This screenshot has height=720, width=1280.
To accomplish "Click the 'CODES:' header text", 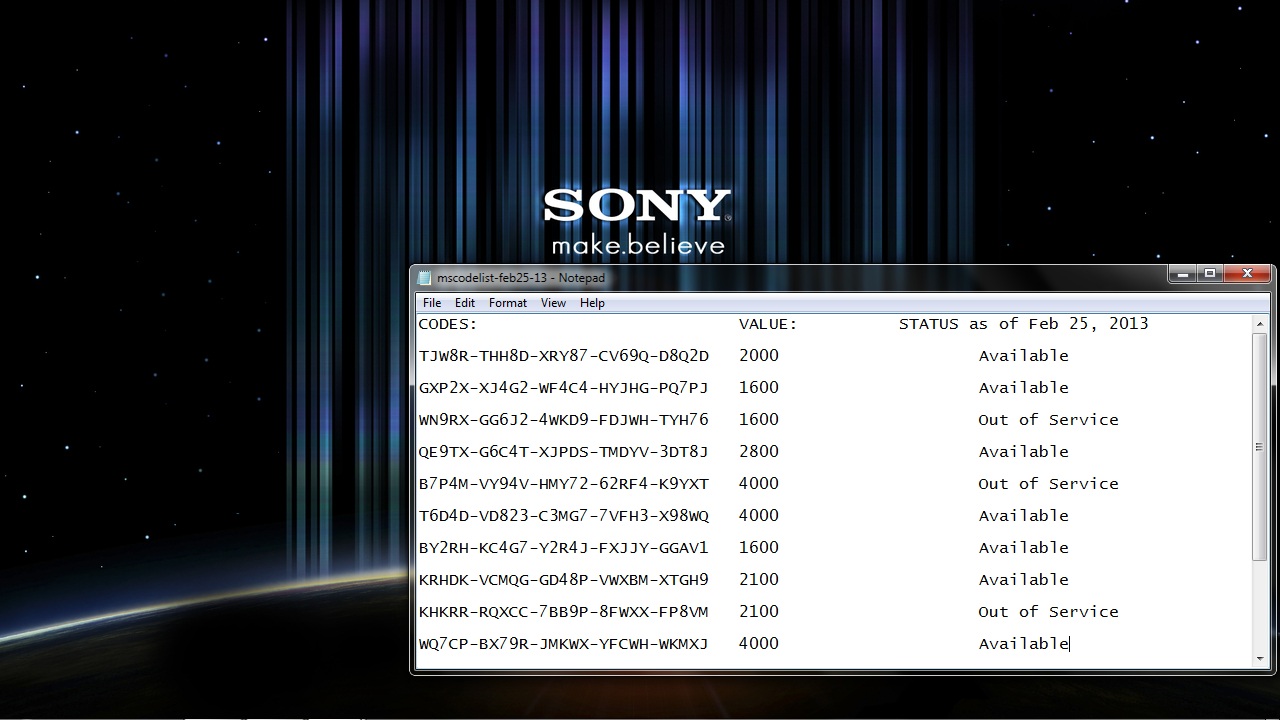I will tap(448, 324).
